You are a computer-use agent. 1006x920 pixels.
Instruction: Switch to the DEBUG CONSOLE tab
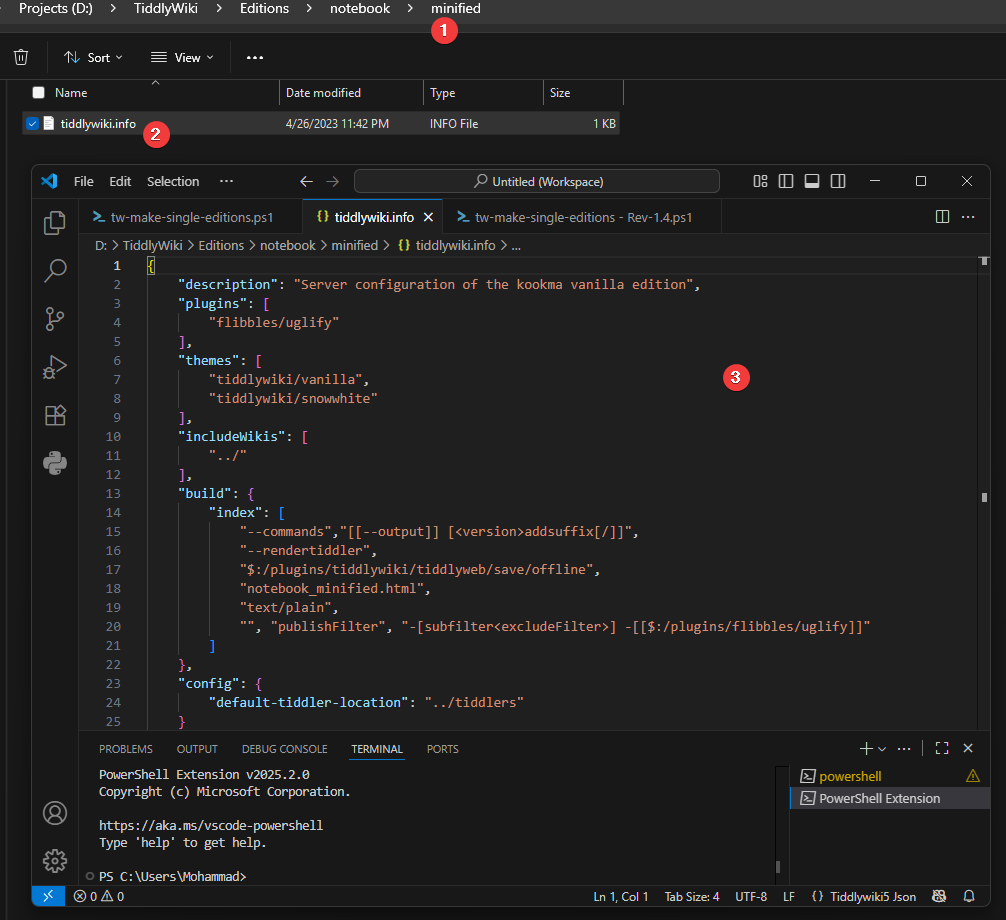coord(284,749)
